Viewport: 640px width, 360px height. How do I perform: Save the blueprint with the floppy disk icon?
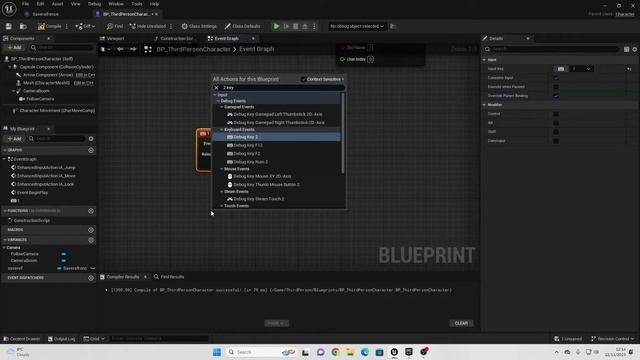pos(9,26)
